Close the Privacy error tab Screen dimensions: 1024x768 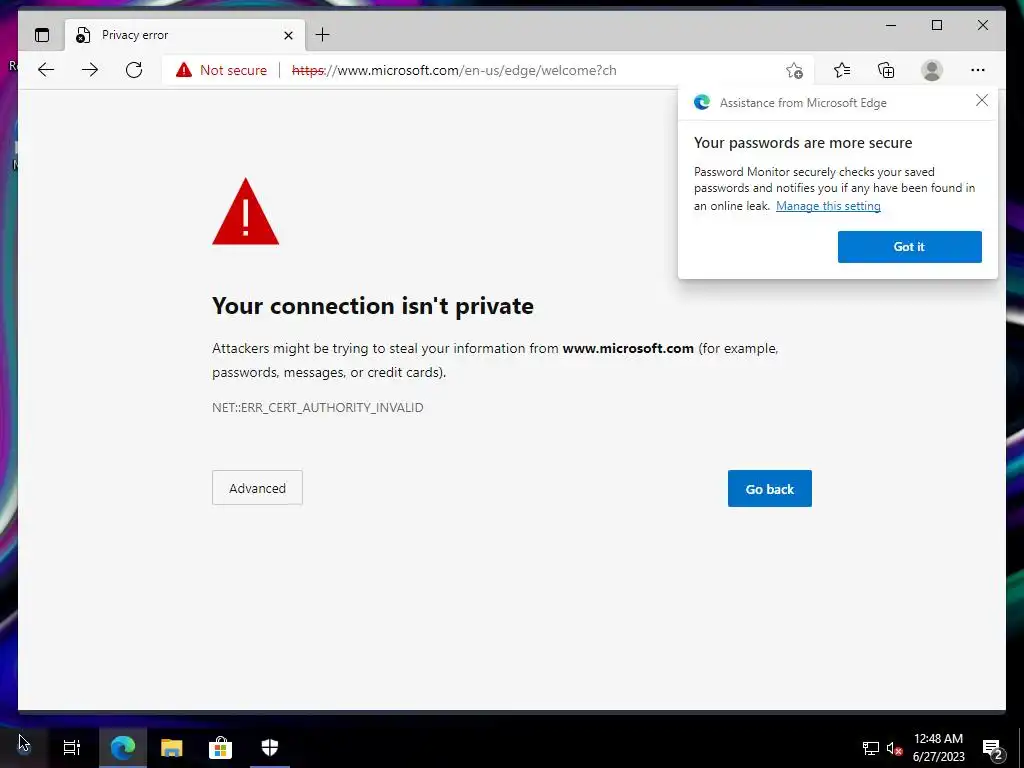pyautogui.click(x=288, y=35)
